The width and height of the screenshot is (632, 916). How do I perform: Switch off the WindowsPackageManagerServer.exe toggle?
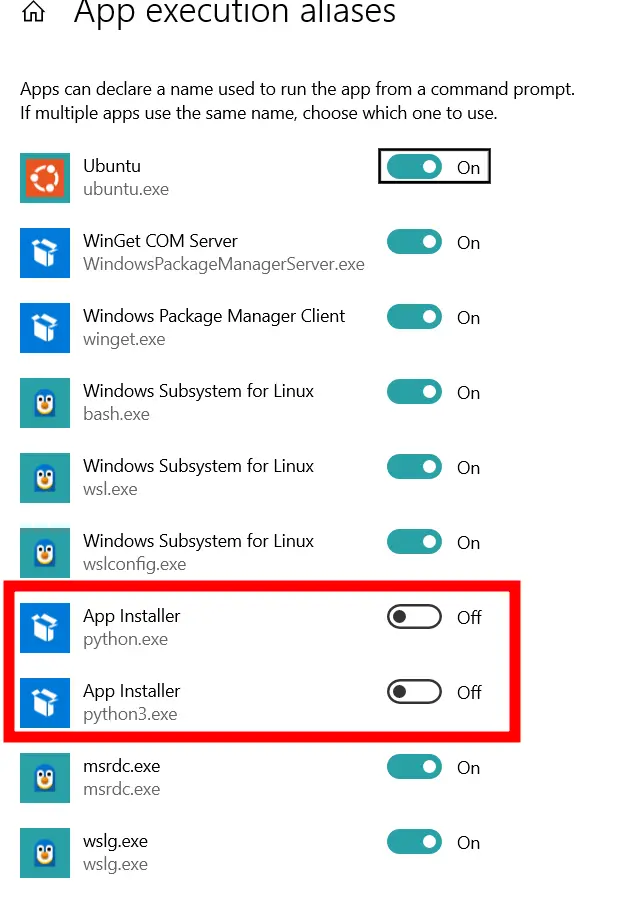coord(414,242)
